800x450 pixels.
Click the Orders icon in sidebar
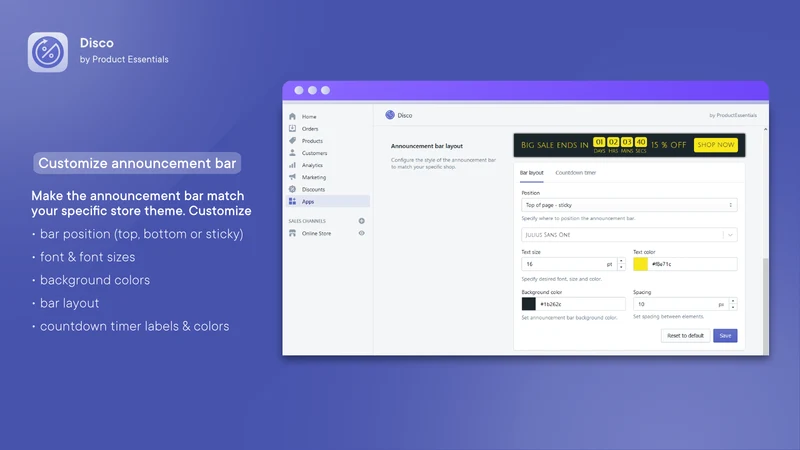click(292, 129)
